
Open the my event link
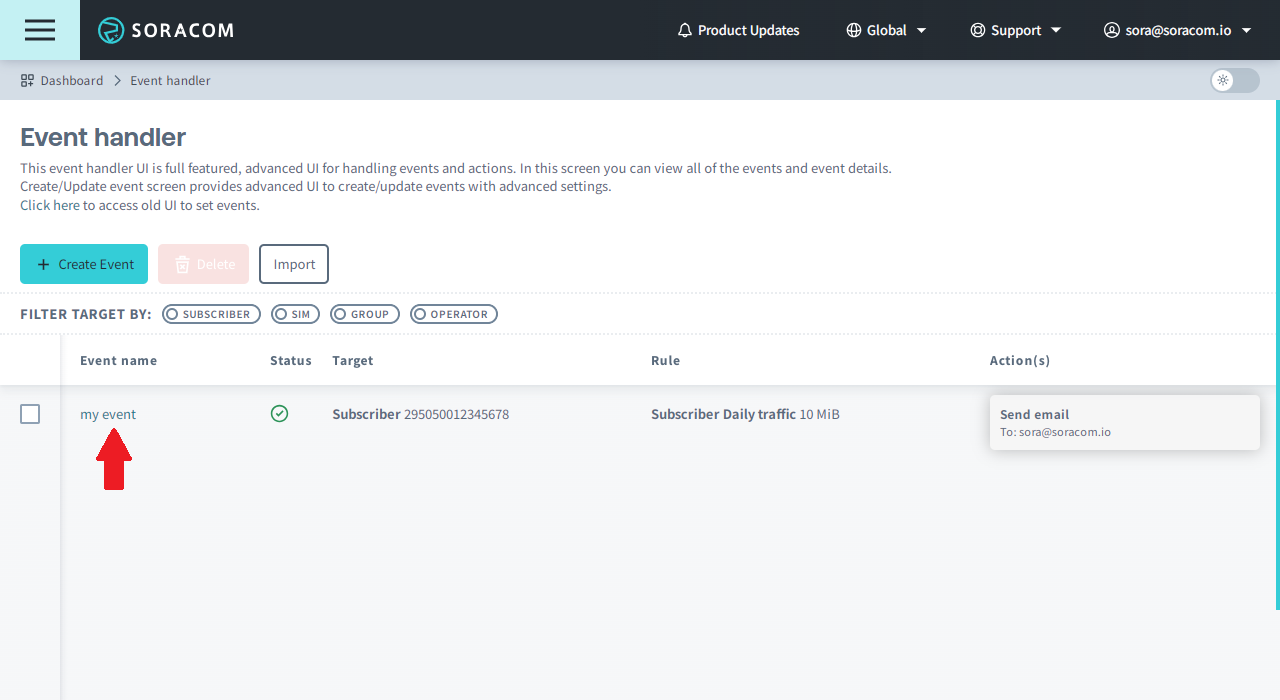coord(108,414)
